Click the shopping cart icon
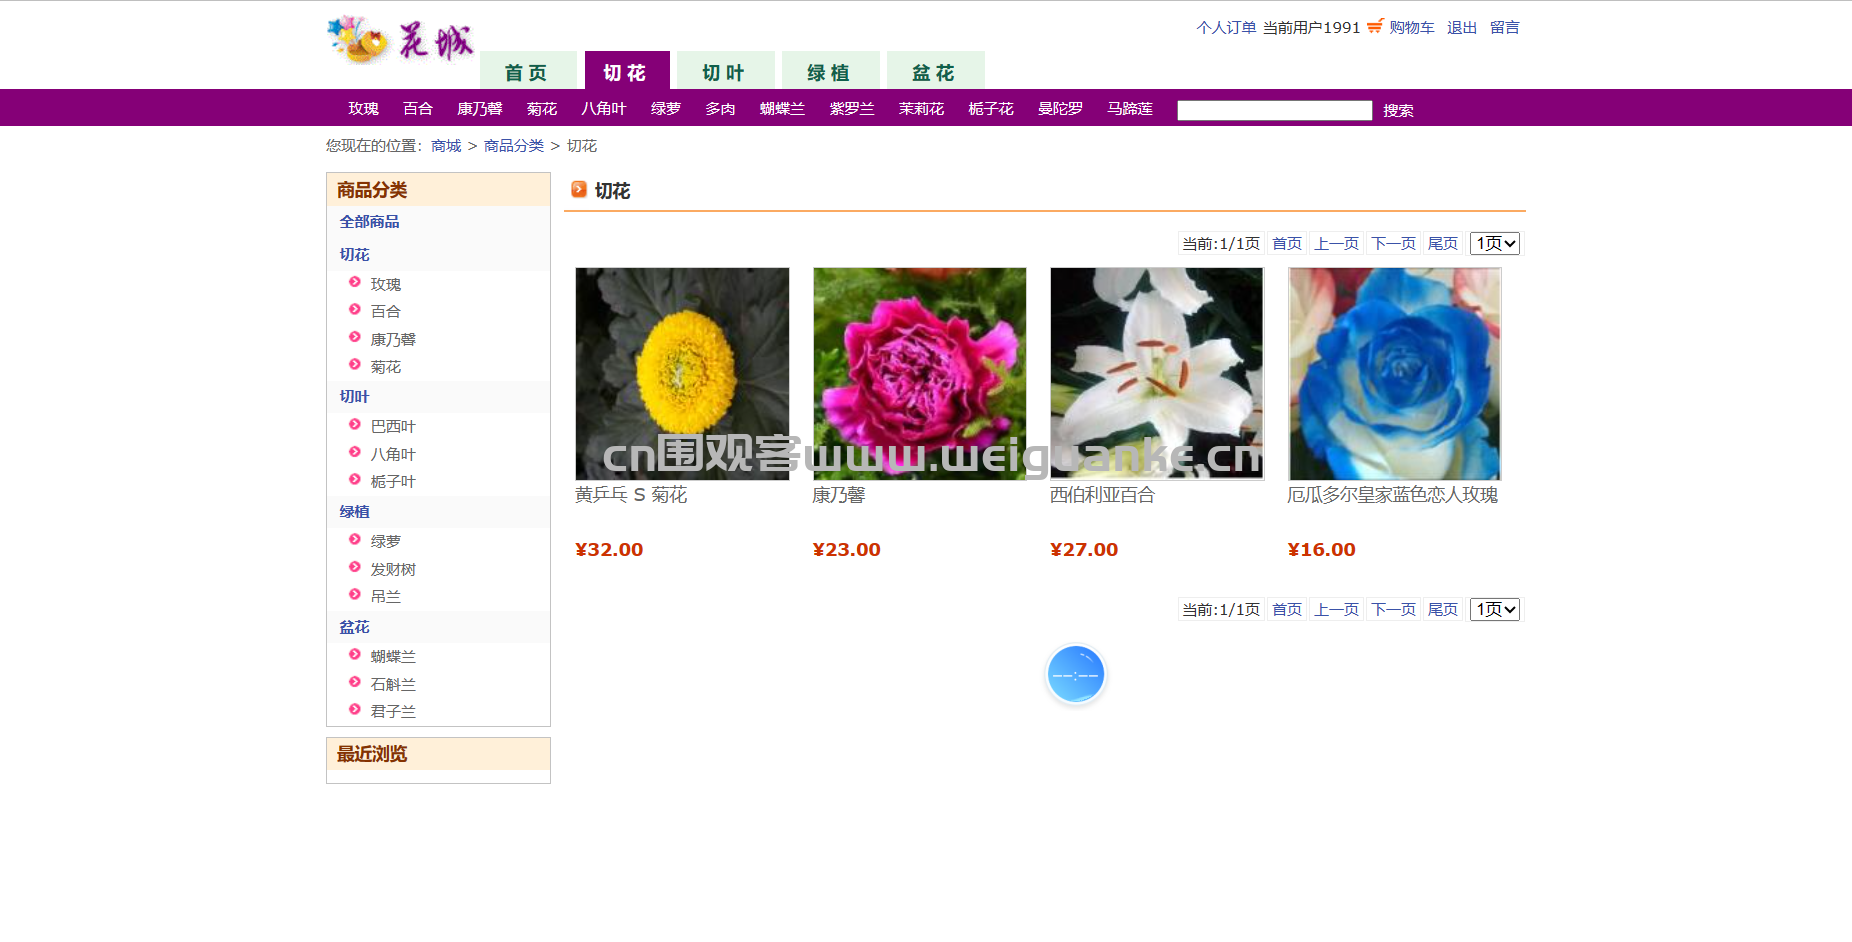This screenshot has height=942, width=1852. coord(1375,26)
